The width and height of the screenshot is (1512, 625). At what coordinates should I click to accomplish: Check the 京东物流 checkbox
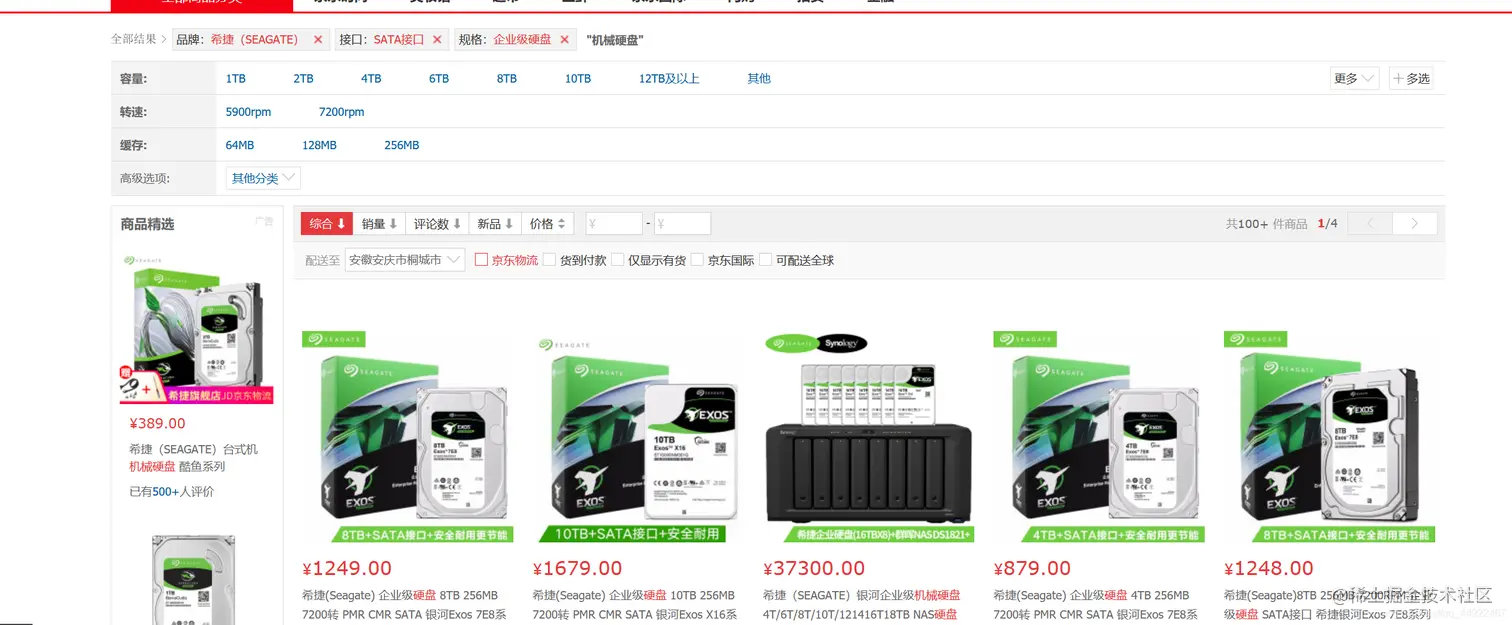pos(481,260)
